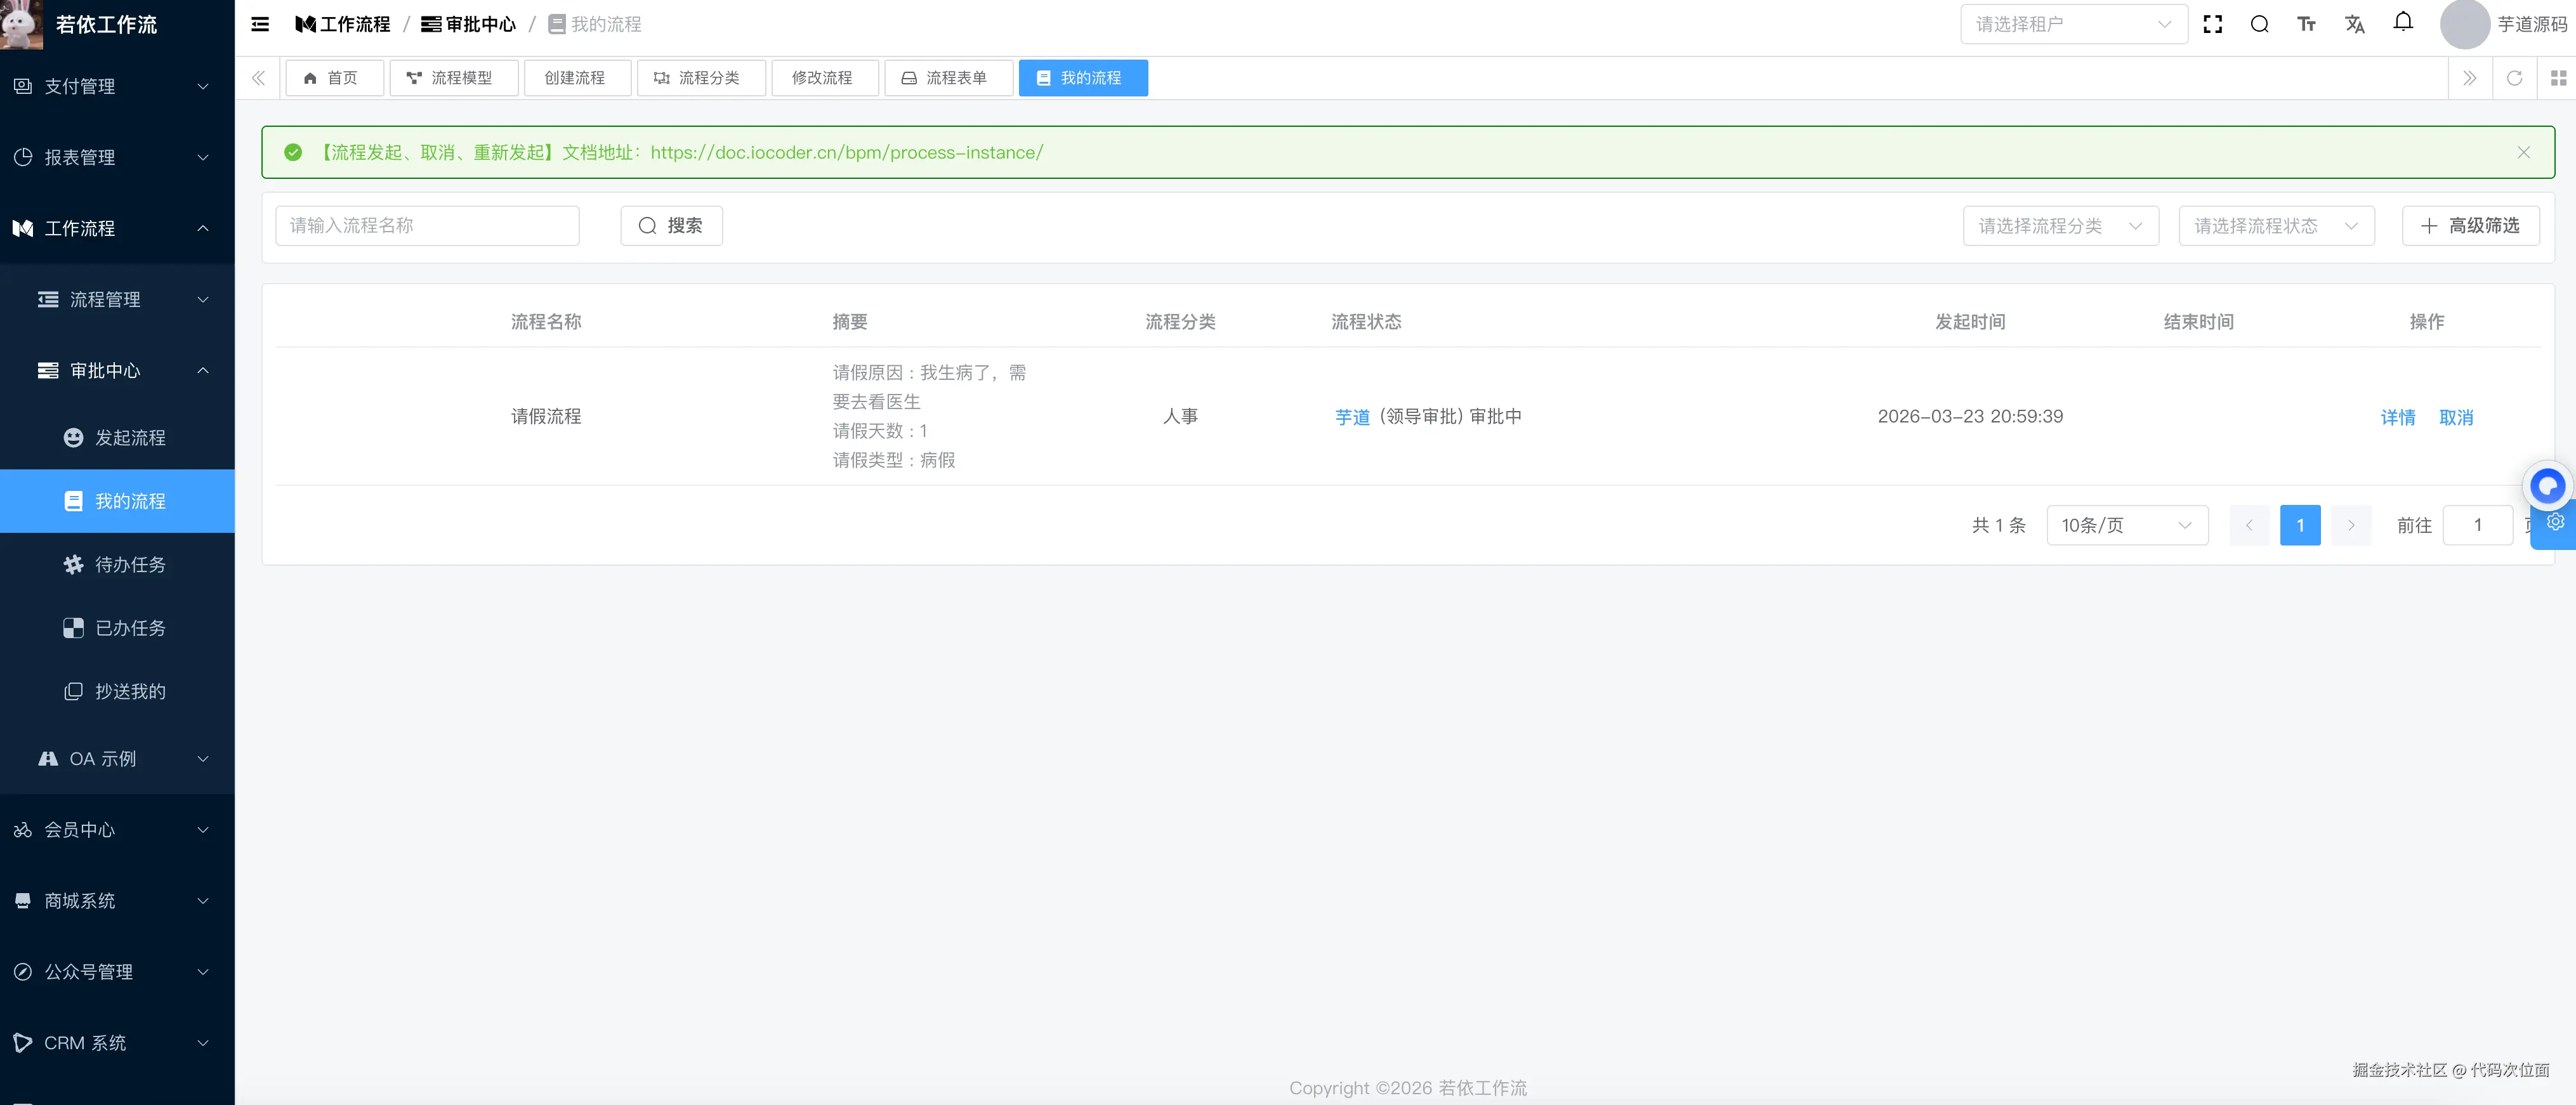2576x1105 pixels.
Task: Open the 请选择流程分类 dropdown
Action: [x=2060, y=225]
